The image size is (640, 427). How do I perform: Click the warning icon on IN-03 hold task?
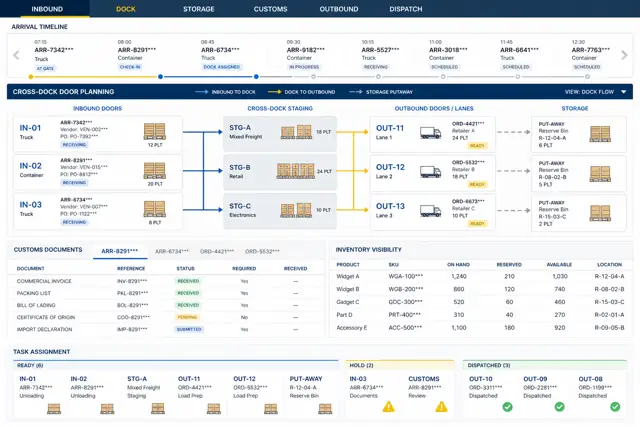389,407
